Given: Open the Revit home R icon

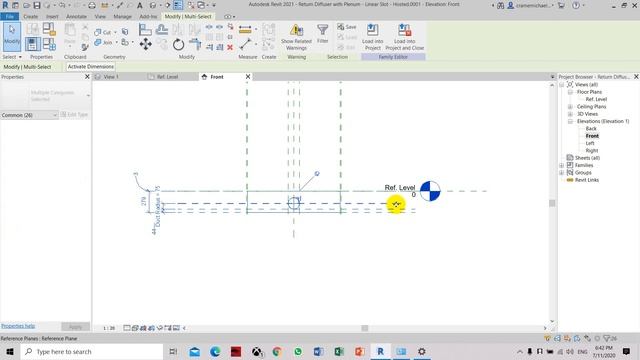Looking at the screenshot, I should pyautogui.click(x=5, y=5).
